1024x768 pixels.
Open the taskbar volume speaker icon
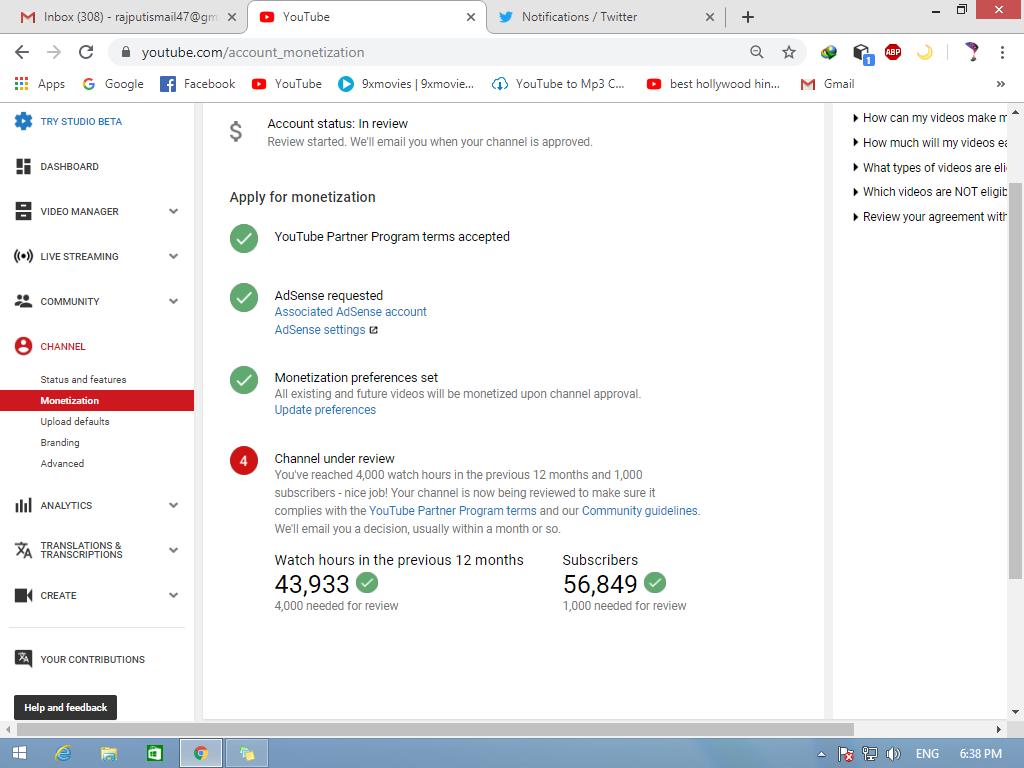pos(893,754)
